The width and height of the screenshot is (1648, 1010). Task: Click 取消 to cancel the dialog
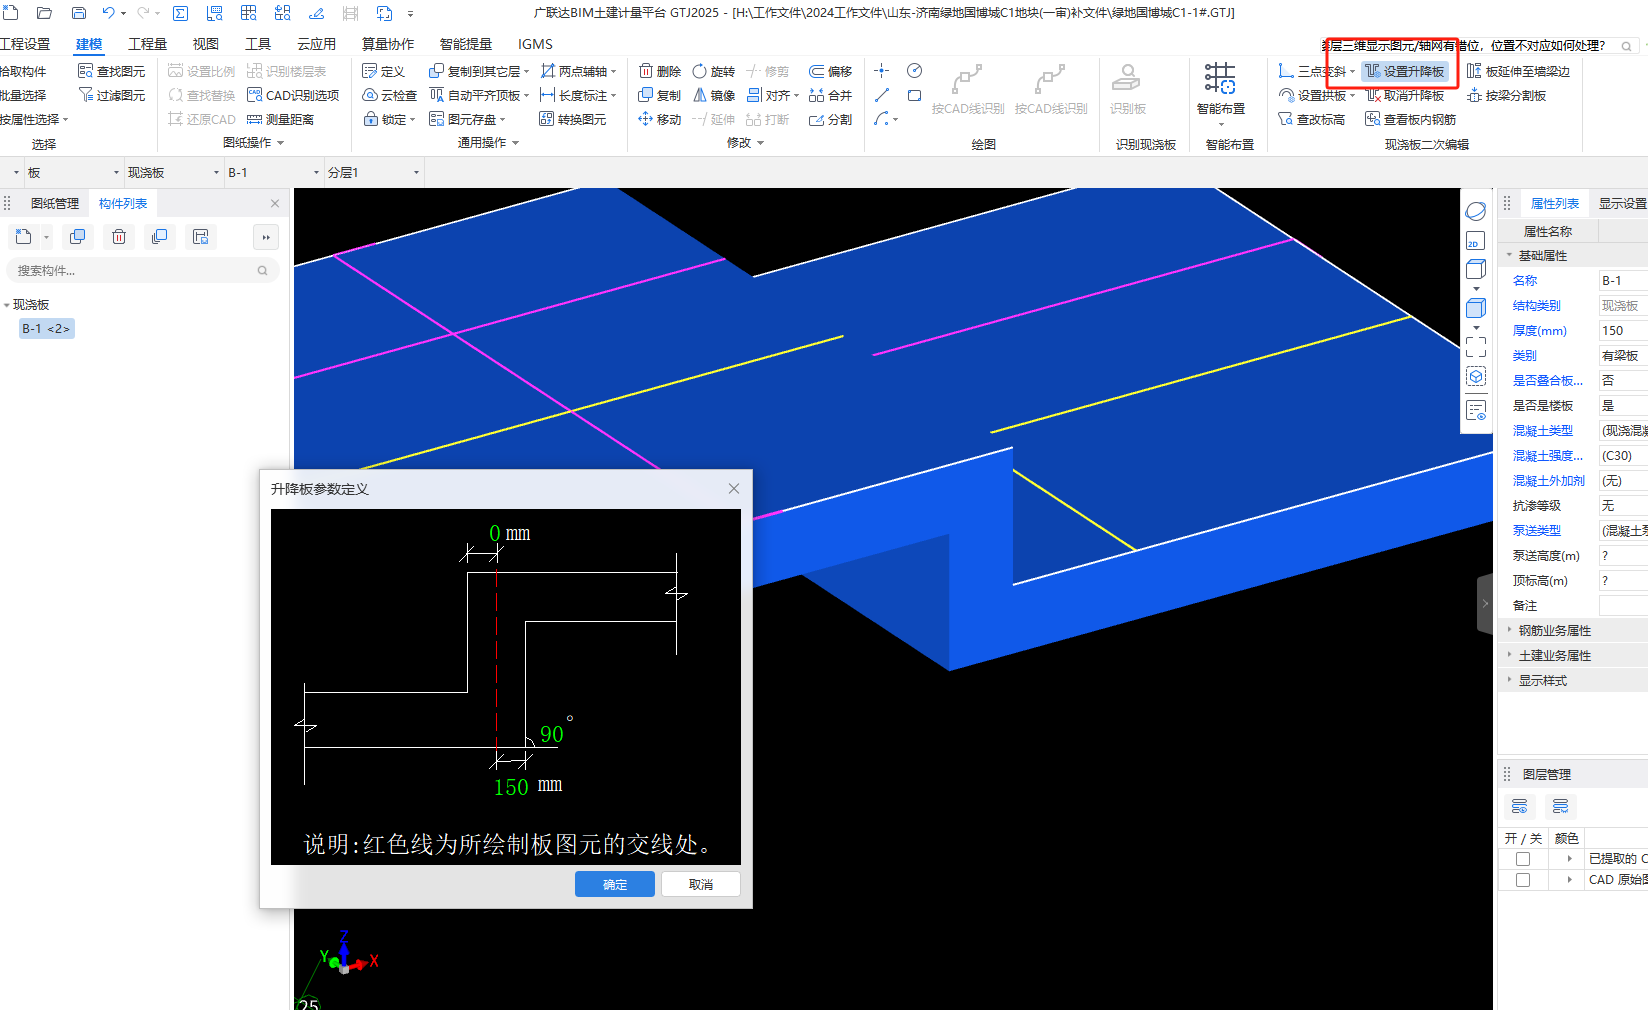(701, 884)
